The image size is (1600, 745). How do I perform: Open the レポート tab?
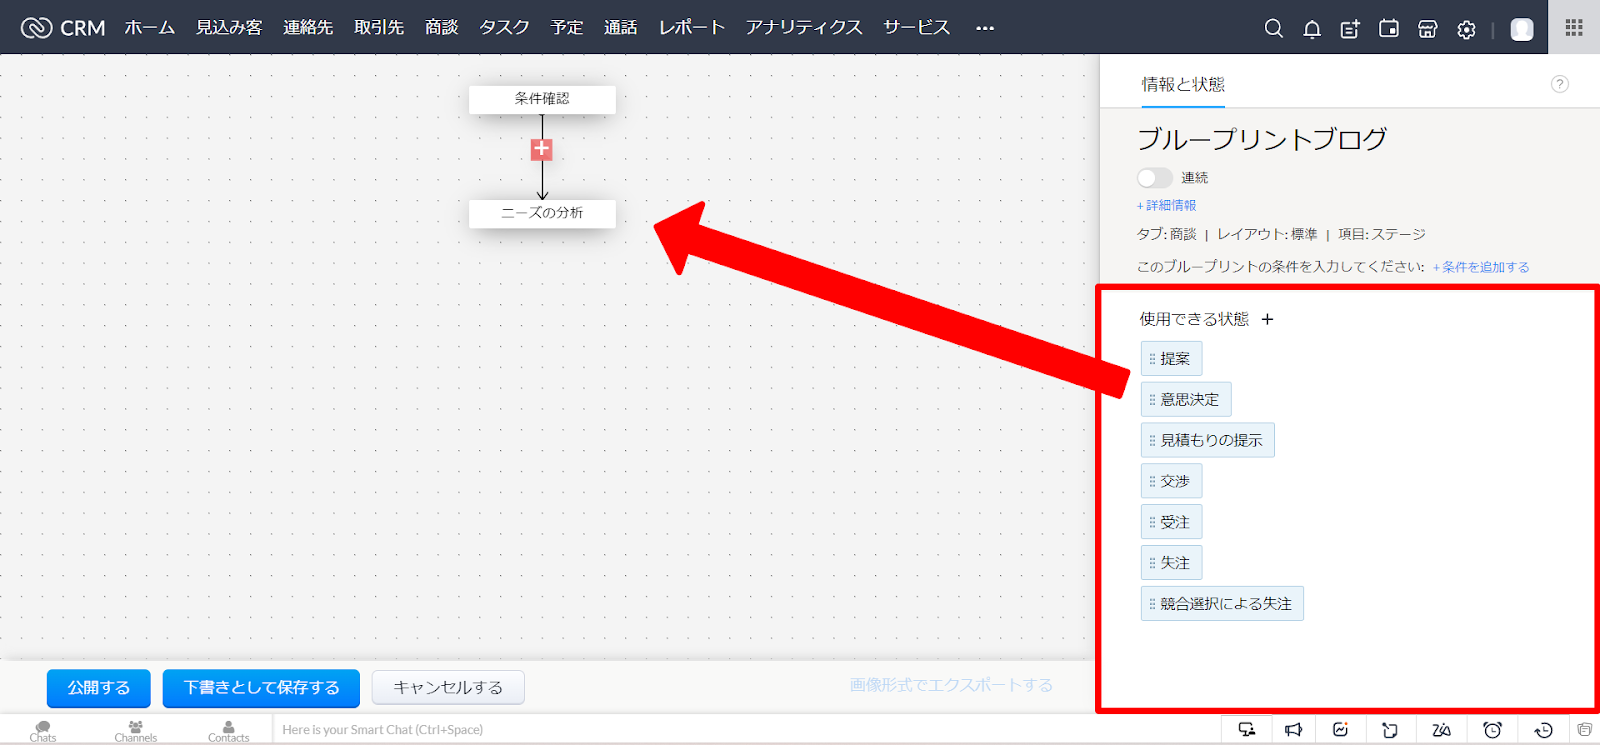691,28
